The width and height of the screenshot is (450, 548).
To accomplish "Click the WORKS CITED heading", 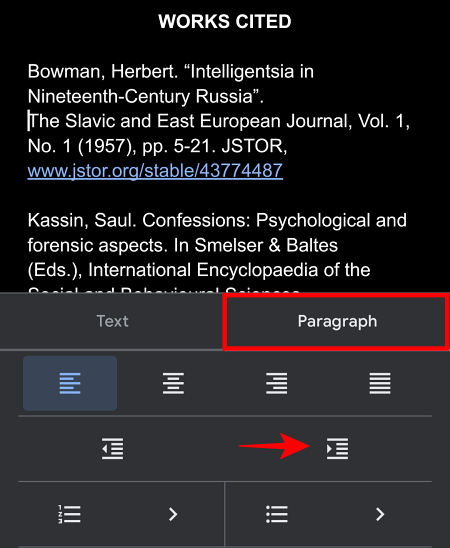I will [225, 21].
